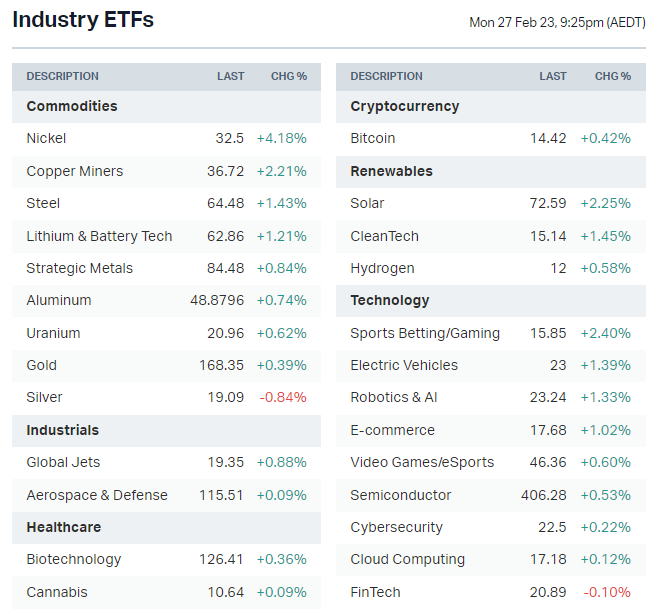Select Copper Miners in Commodities
658x615 pixels.
click(75, 171)
